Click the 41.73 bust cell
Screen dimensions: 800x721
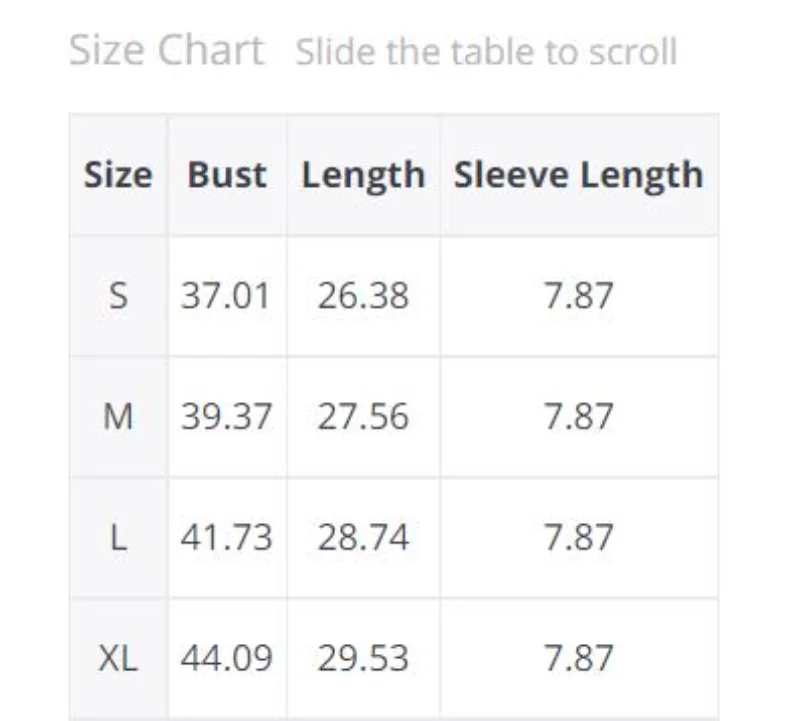pos(226,538)
